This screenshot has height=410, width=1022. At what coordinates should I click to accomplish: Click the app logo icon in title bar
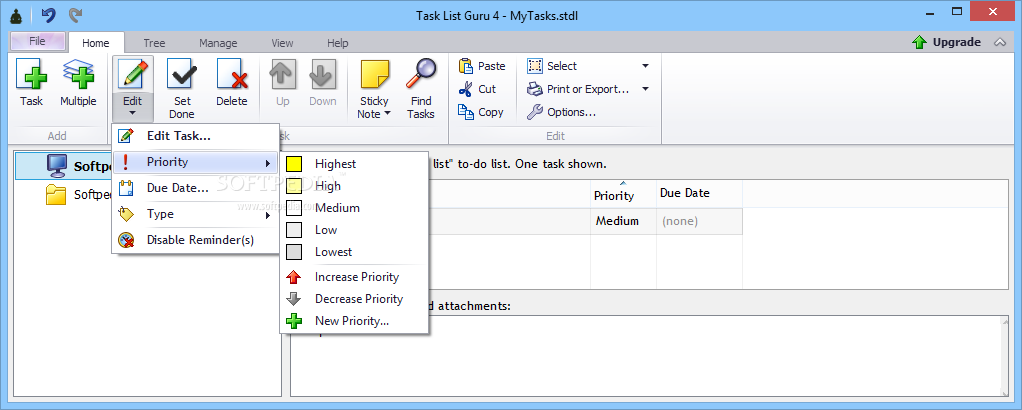(x=17, y=15)
